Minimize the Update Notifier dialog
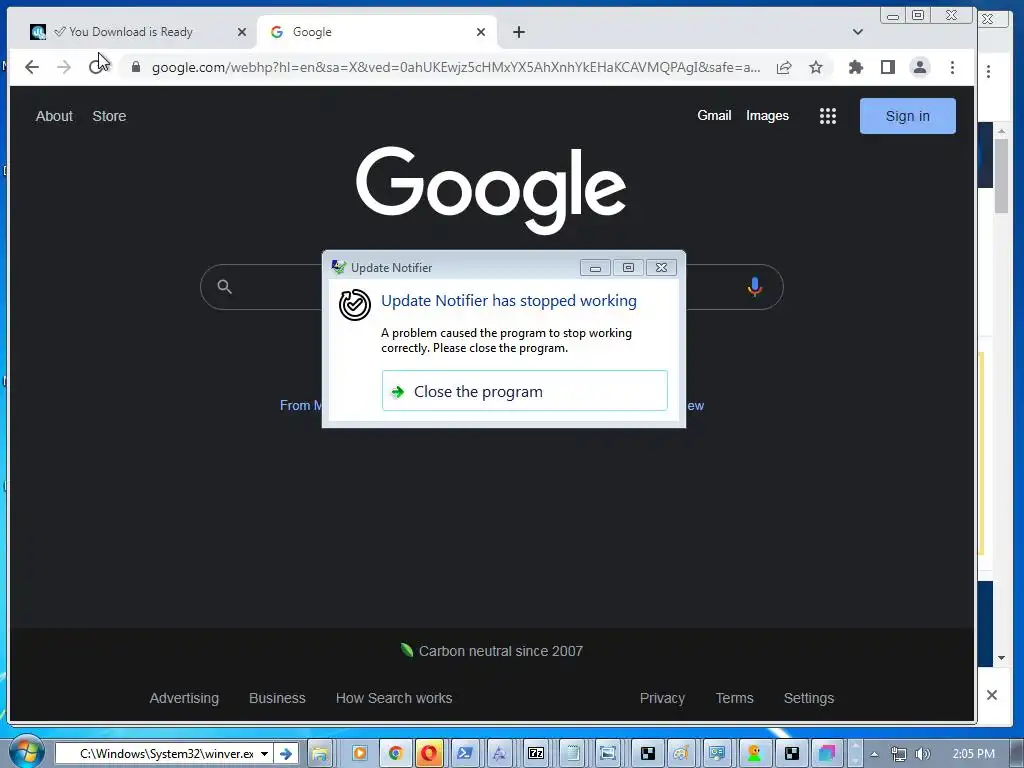This screenshot has height=768, width=1024. [595, 268]
